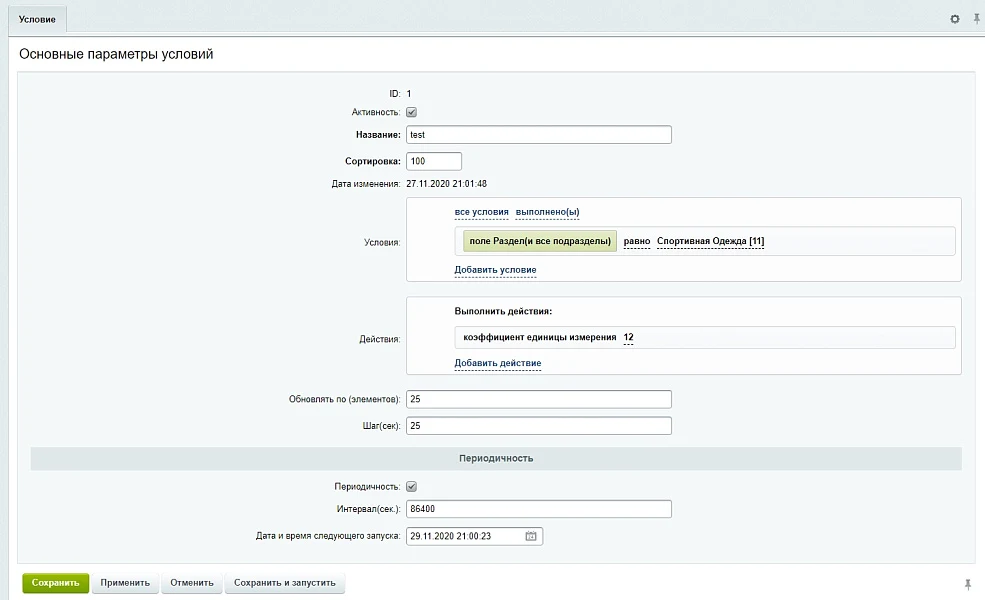Focus the 'Обновлять по (элементов)' field

click(539, 399)
